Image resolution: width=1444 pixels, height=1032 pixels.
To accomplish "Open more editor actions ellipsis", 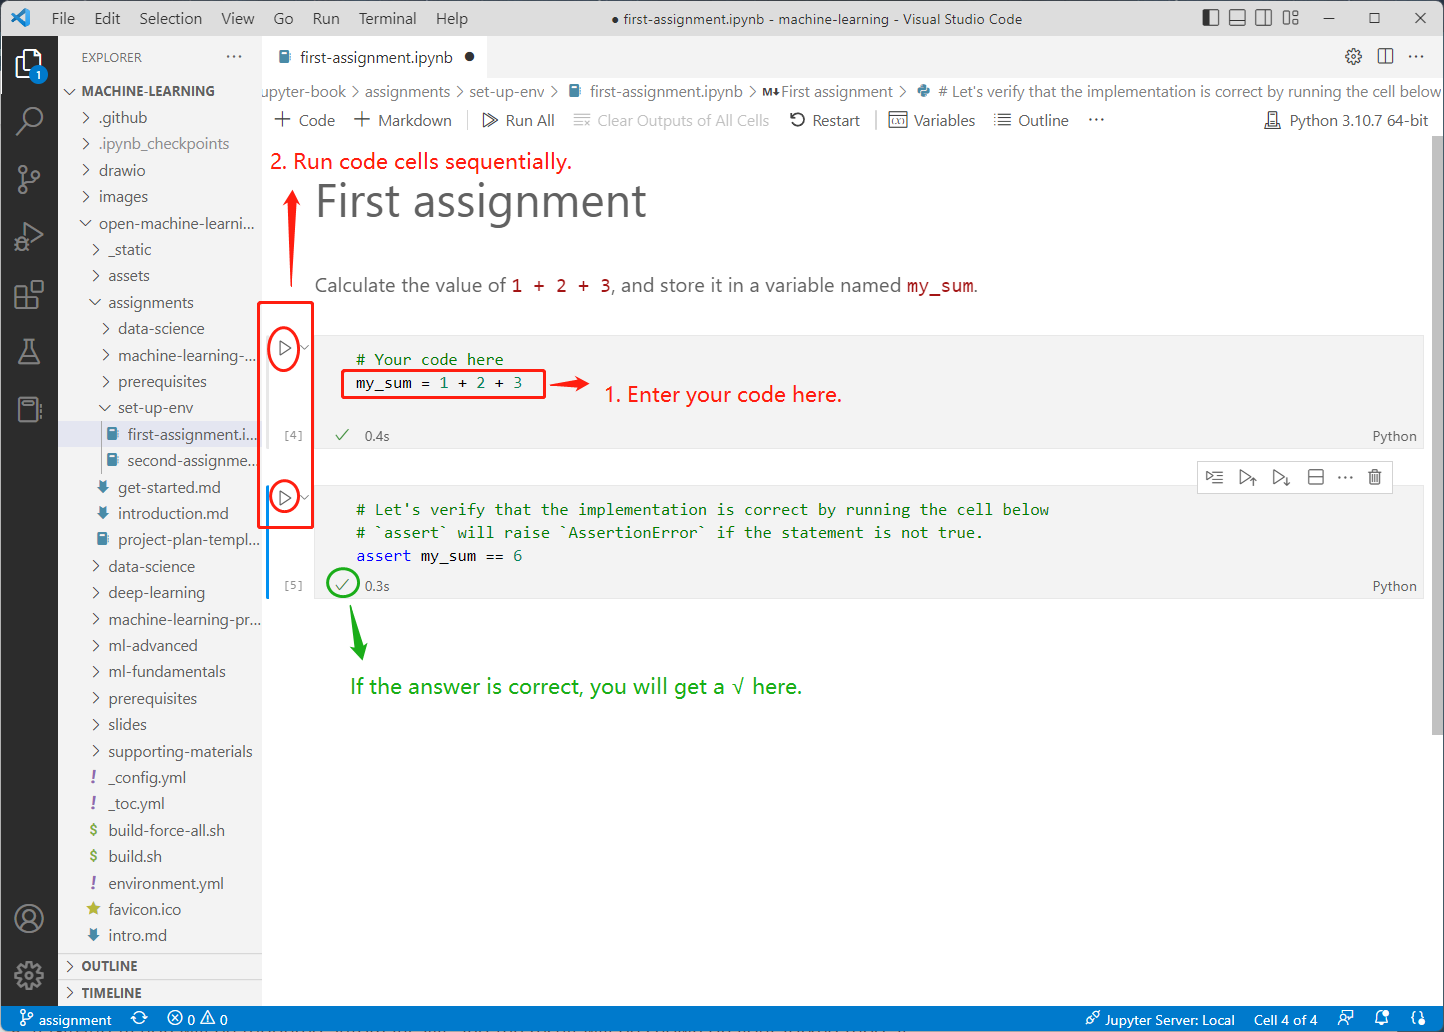I will point(1416,57).
